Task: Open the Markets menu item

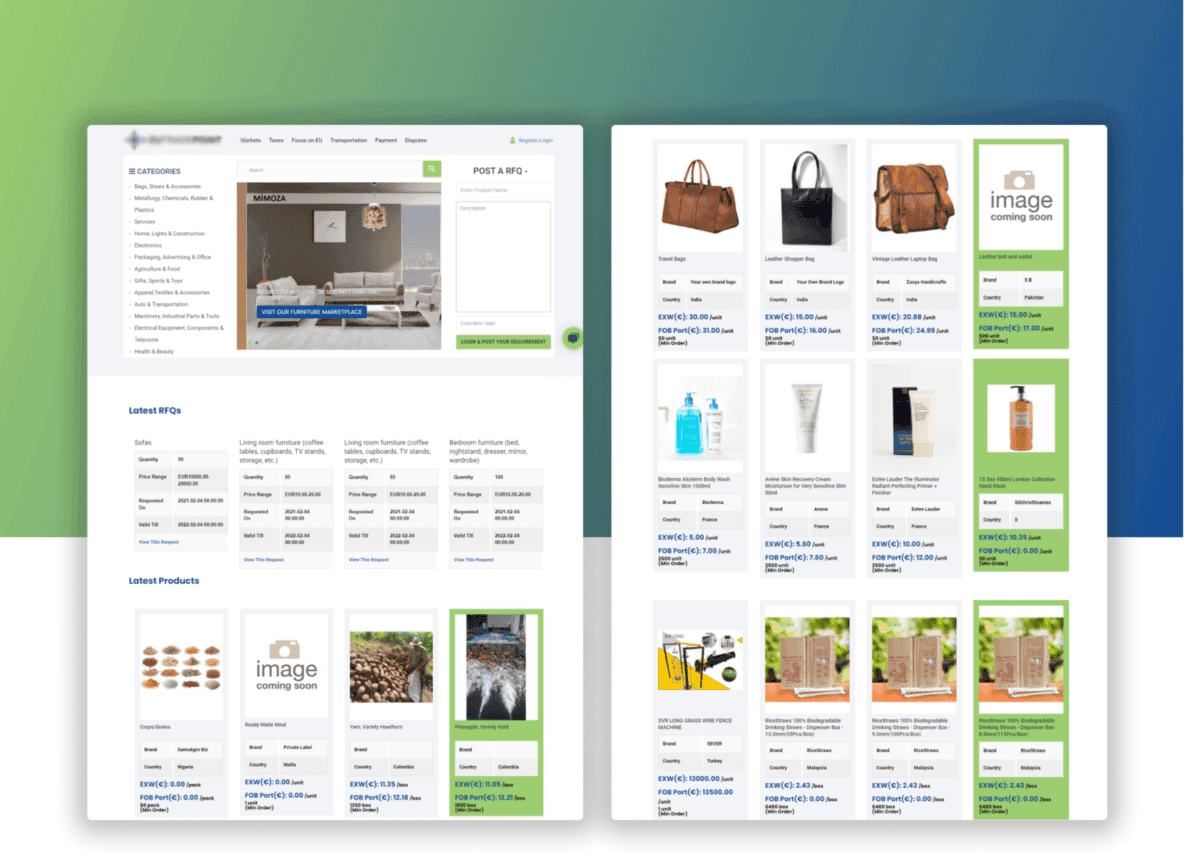Action: pyautogui.click(x=250, y=141)
